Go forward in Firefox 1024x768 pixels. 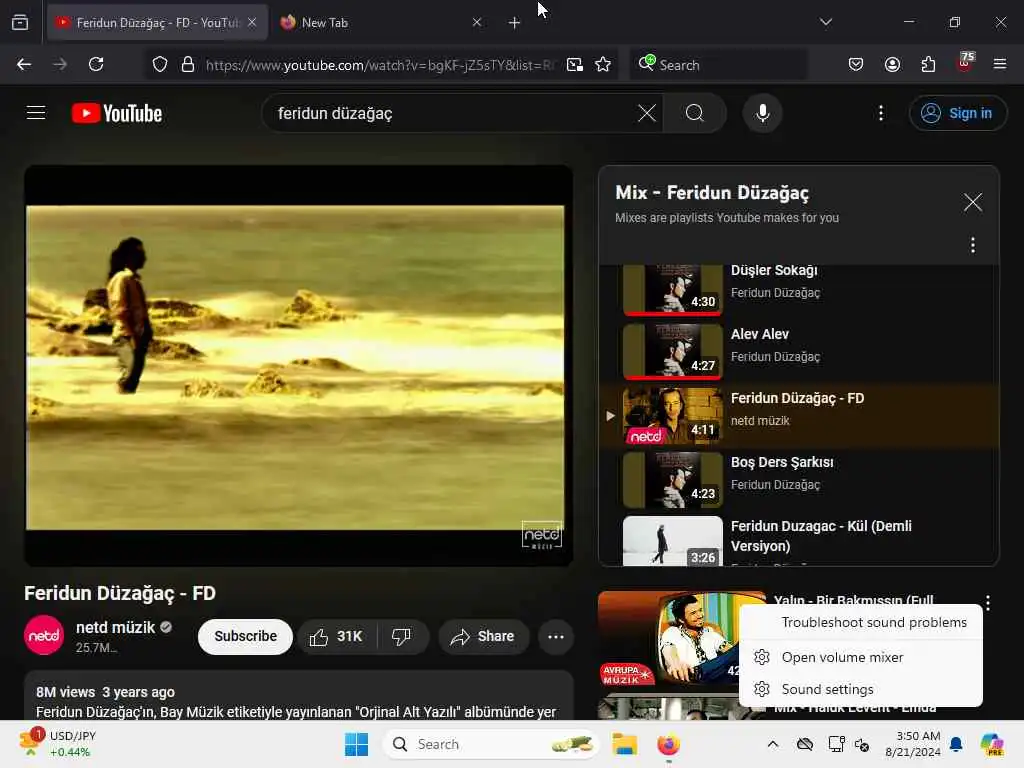(60, 64)
